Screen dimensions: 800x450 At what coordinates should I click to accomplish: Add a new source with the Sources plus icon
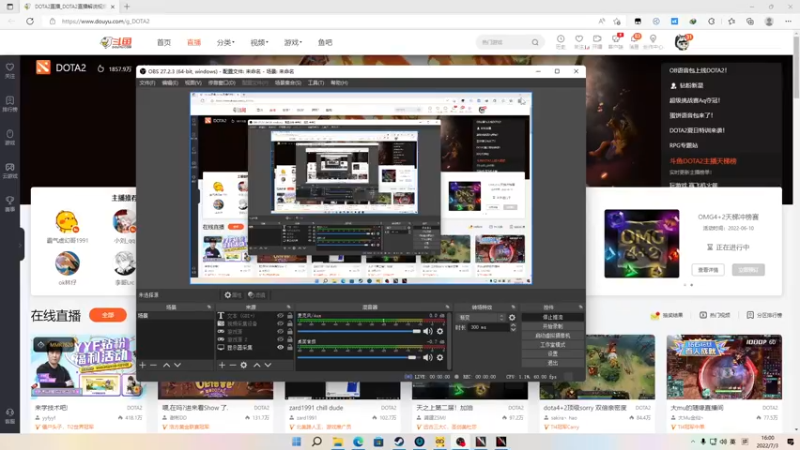tap(222, 365)
